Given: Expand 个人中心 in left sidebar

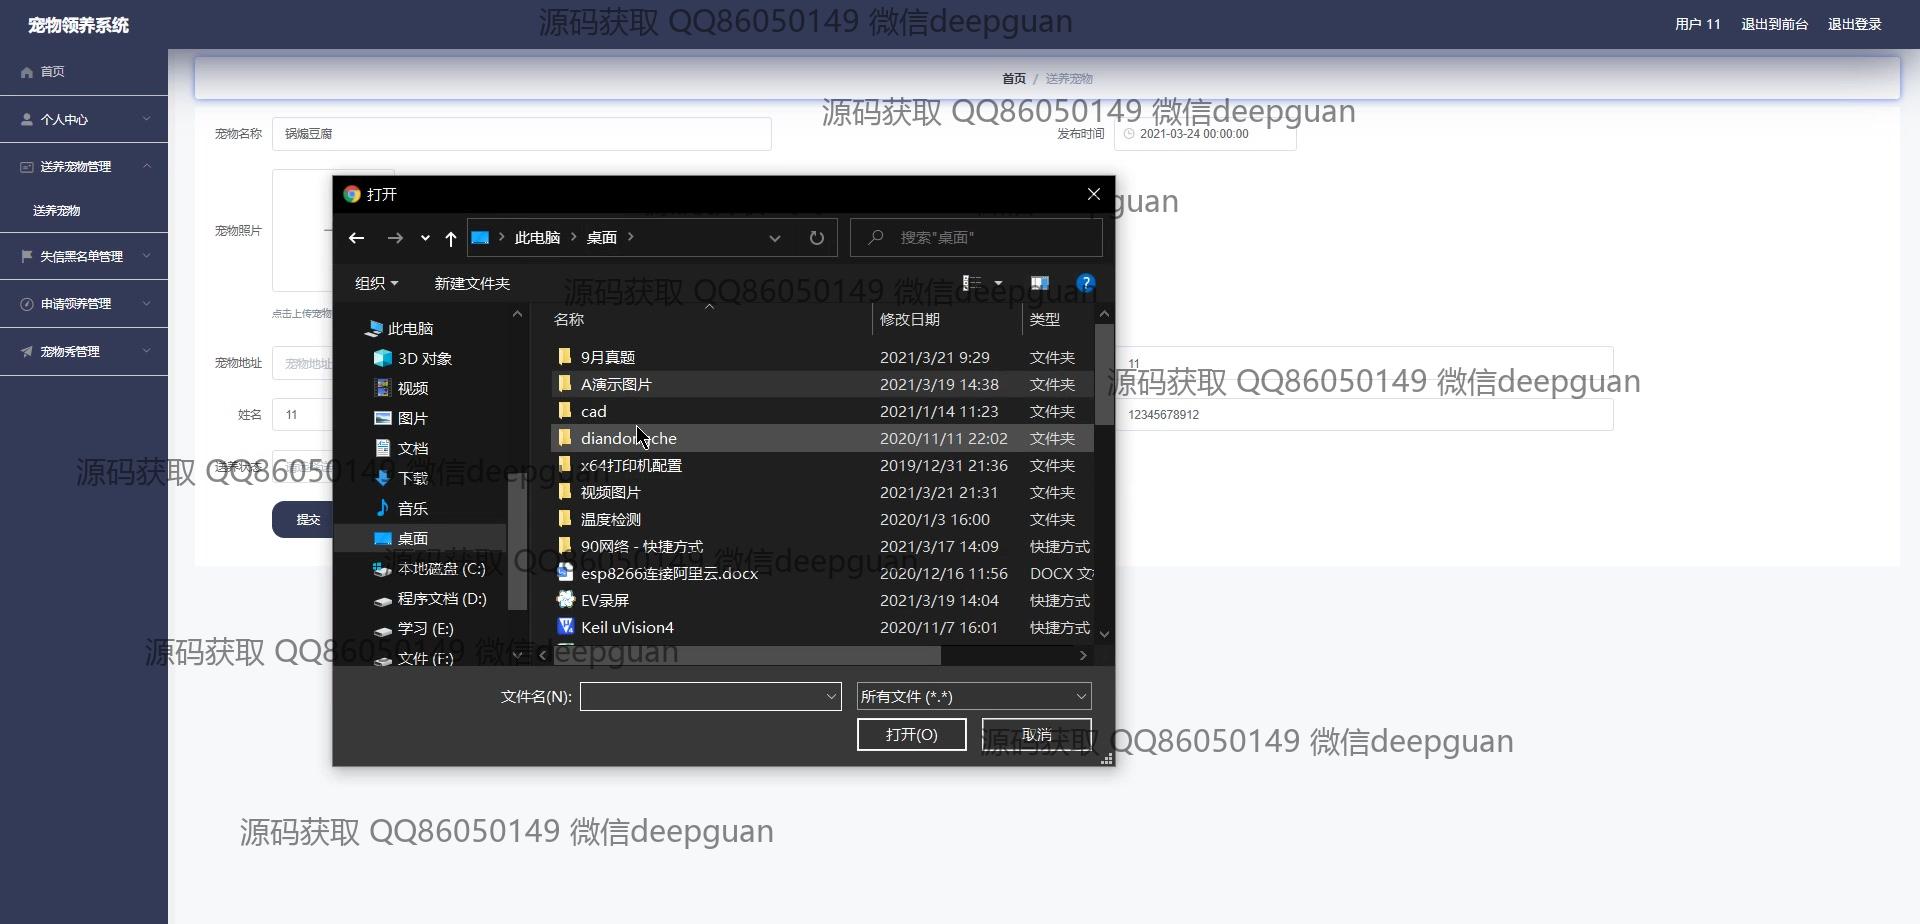Looking at the screenshot, I should click(x=84, y=119).
